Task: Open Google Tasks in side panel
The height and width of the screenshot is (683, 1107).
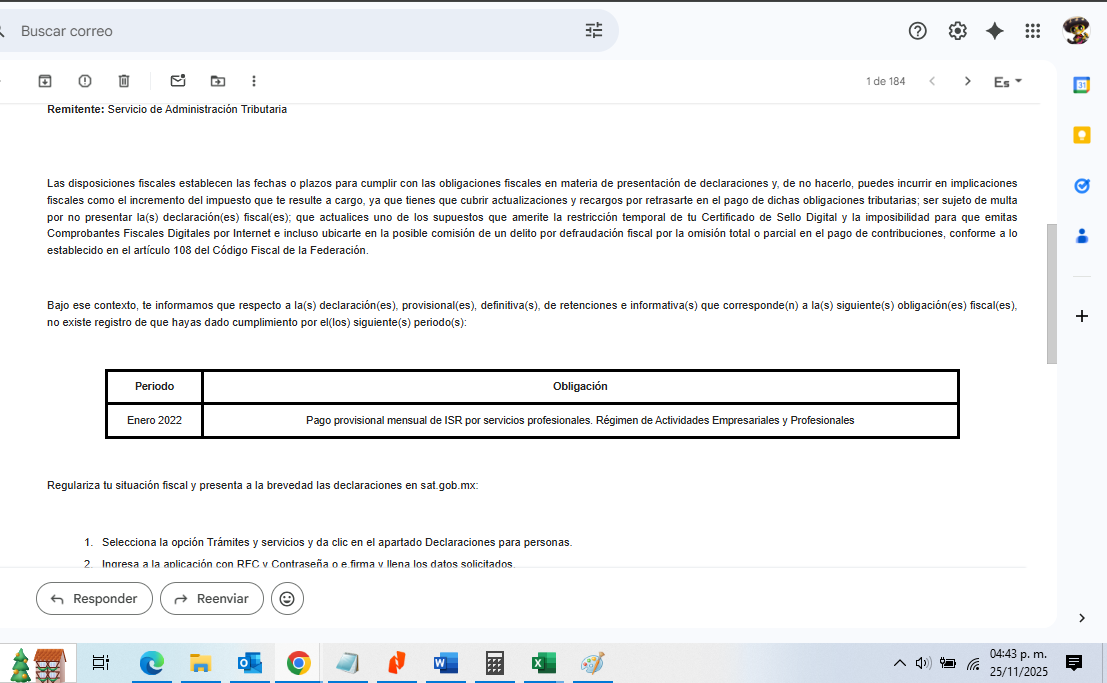Action: 1081,186
